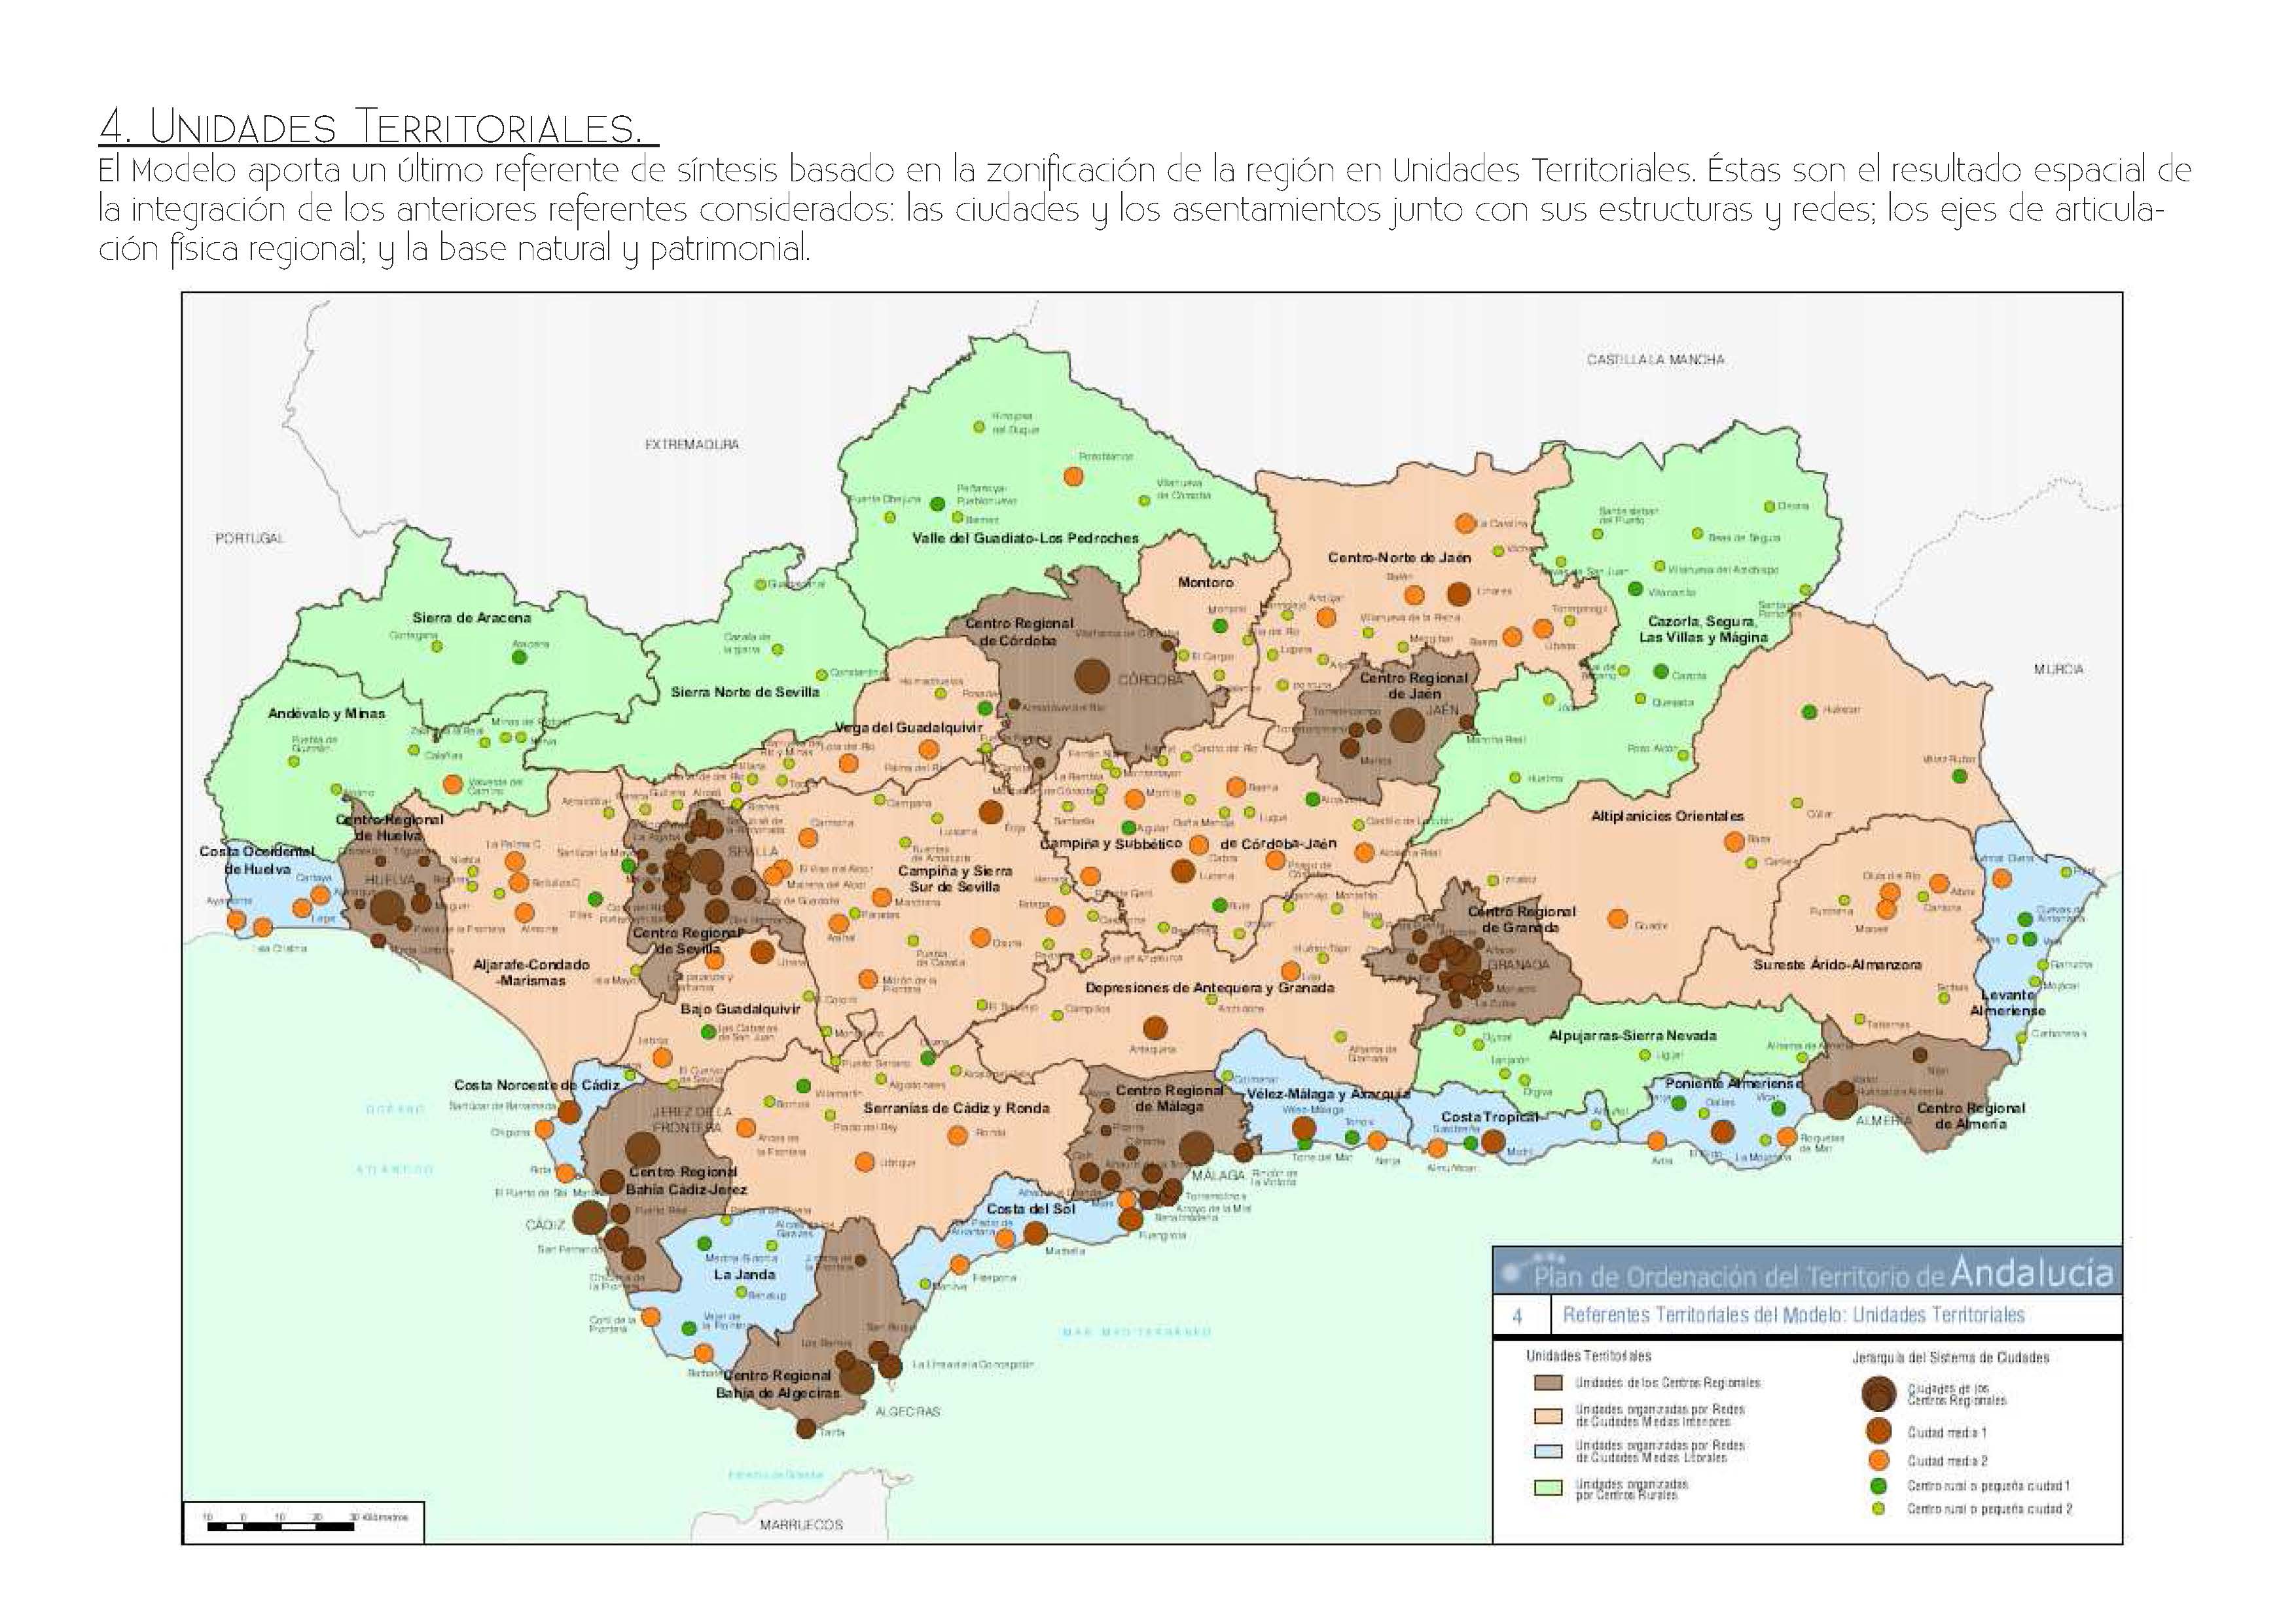Select the 'Sierra de Aracena' region label
2296x1624 pixels.
click(472, 618)
